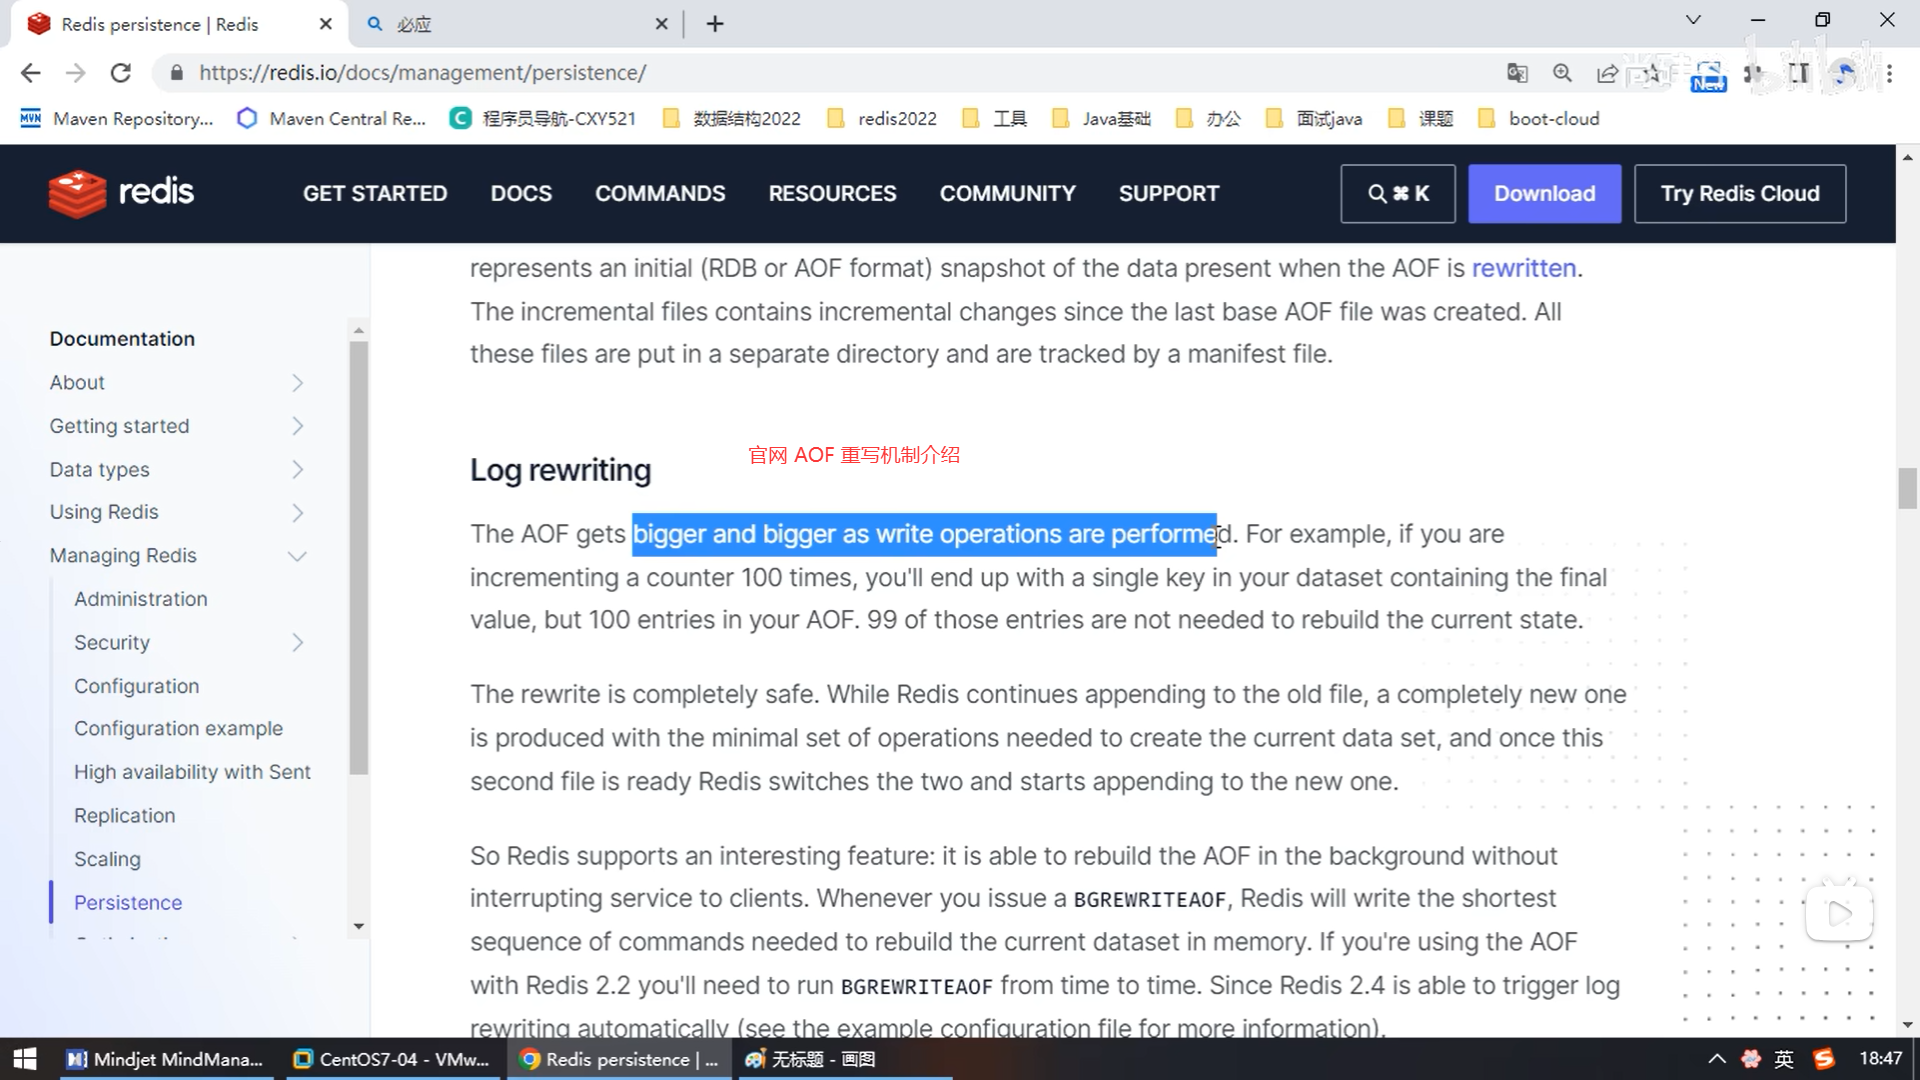Viewport: 1920px width, 1080px height.
Task: Open the COMMANDS navigation menu
Action: (x=660, y=193)
